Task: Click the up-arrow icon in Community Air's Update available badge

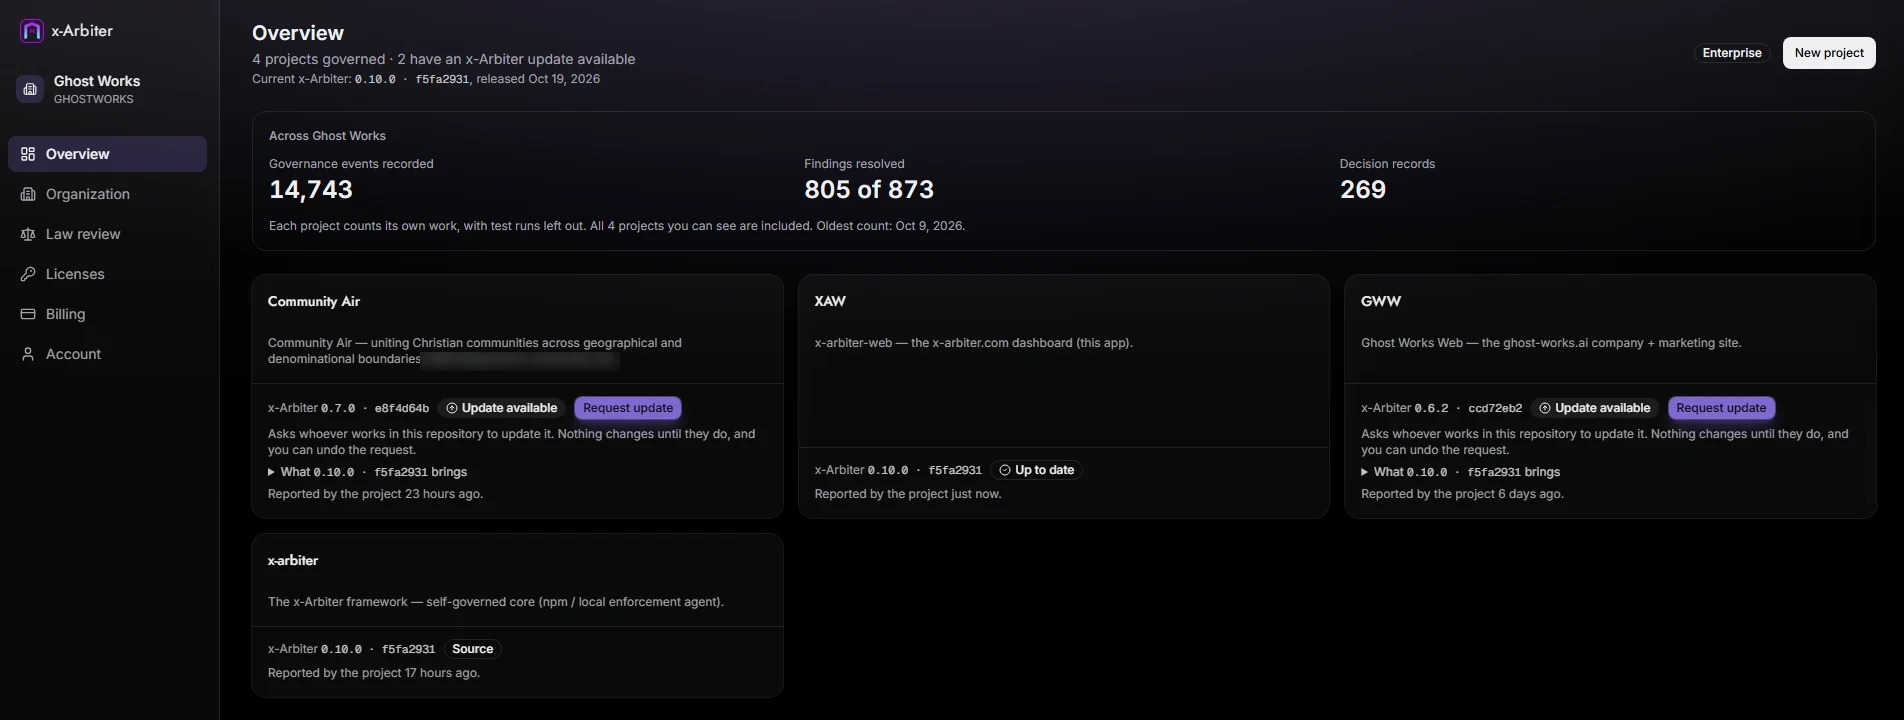Action: coord(451,408)
